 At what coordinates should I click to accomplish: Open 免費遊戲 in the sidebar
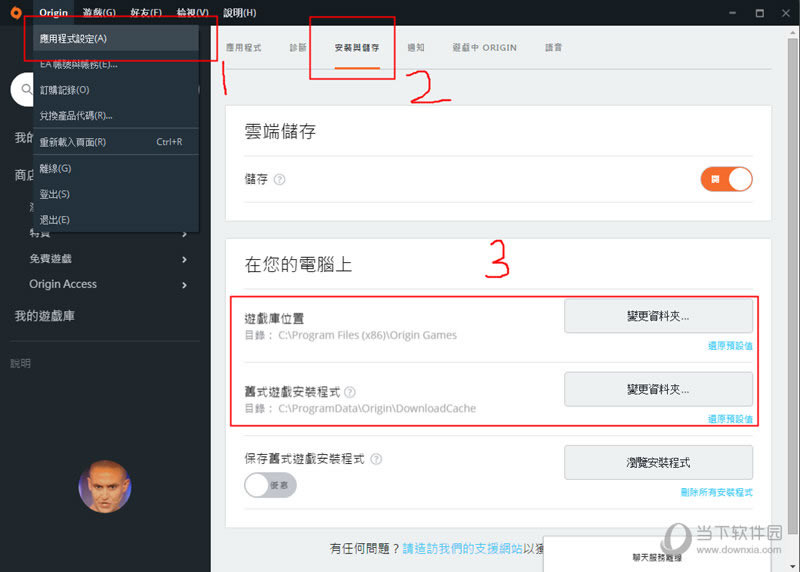51,259
